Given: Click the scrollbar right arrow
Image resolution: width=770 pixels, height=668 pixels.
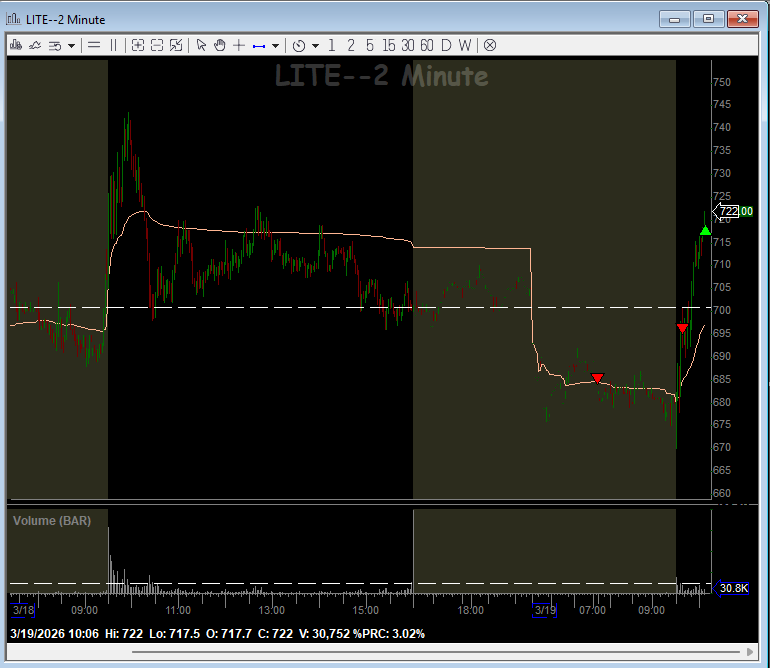Looking at the screenshot, I should point(750,652).
